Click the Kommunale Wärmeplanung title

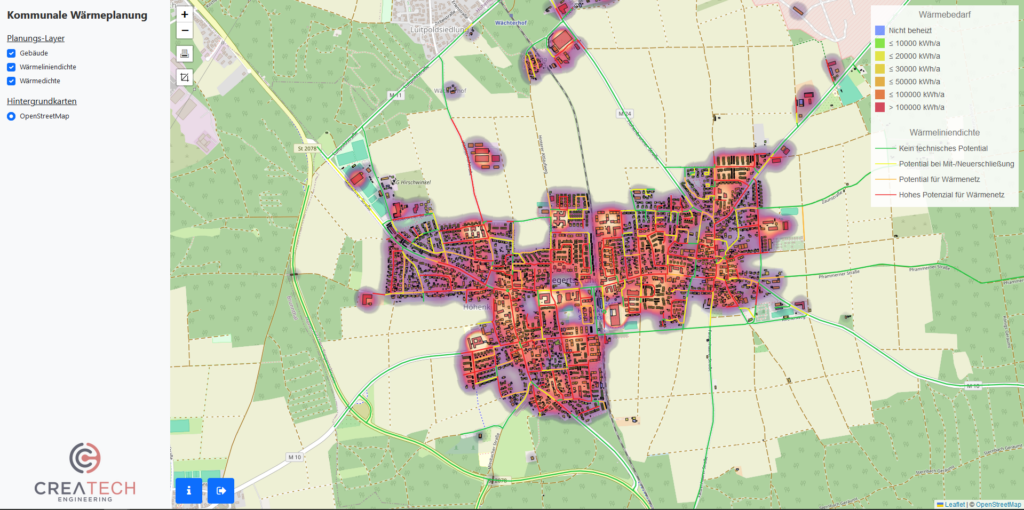78,16
